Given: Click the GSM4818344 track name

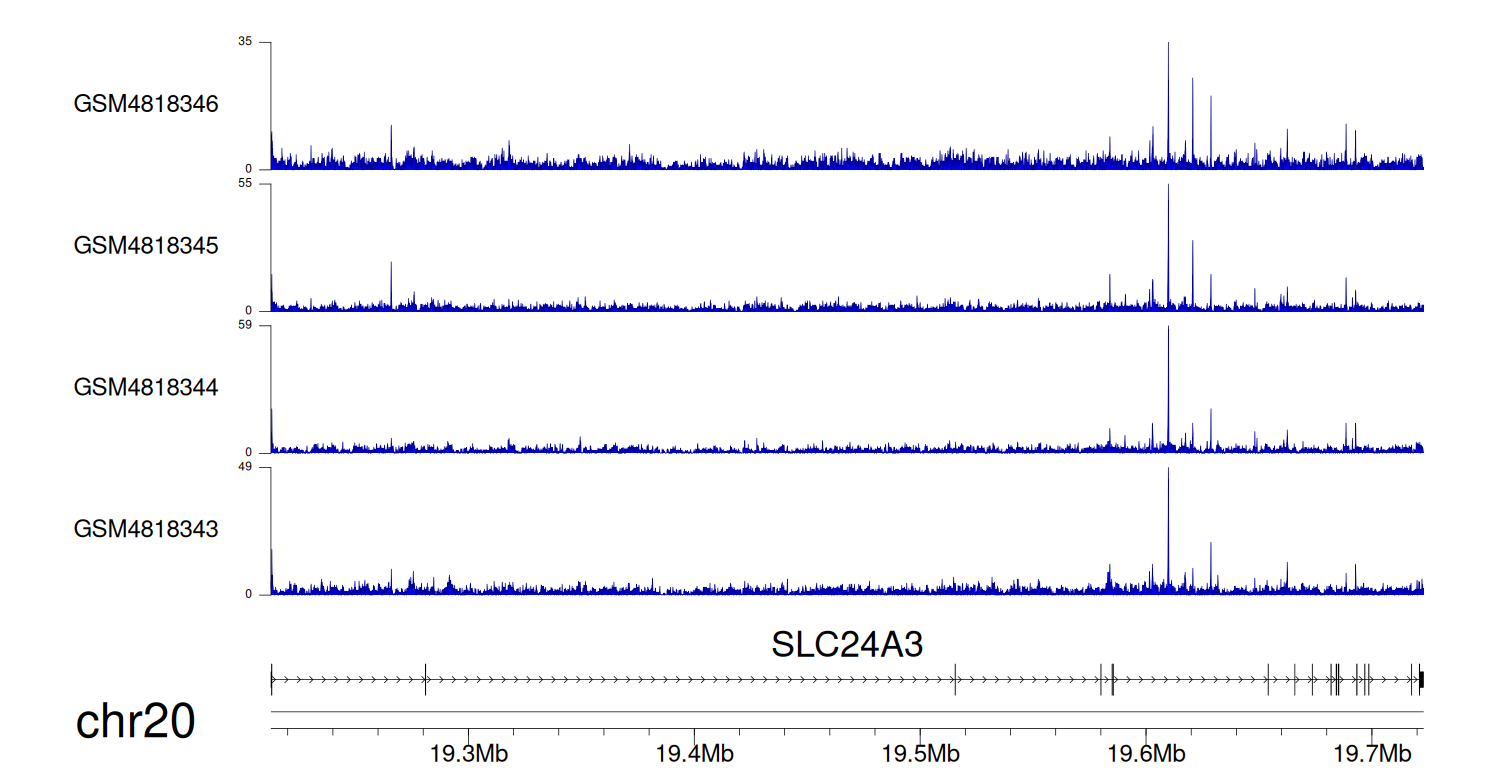Looking at the screenshot, I should click(x=146, y=387).
